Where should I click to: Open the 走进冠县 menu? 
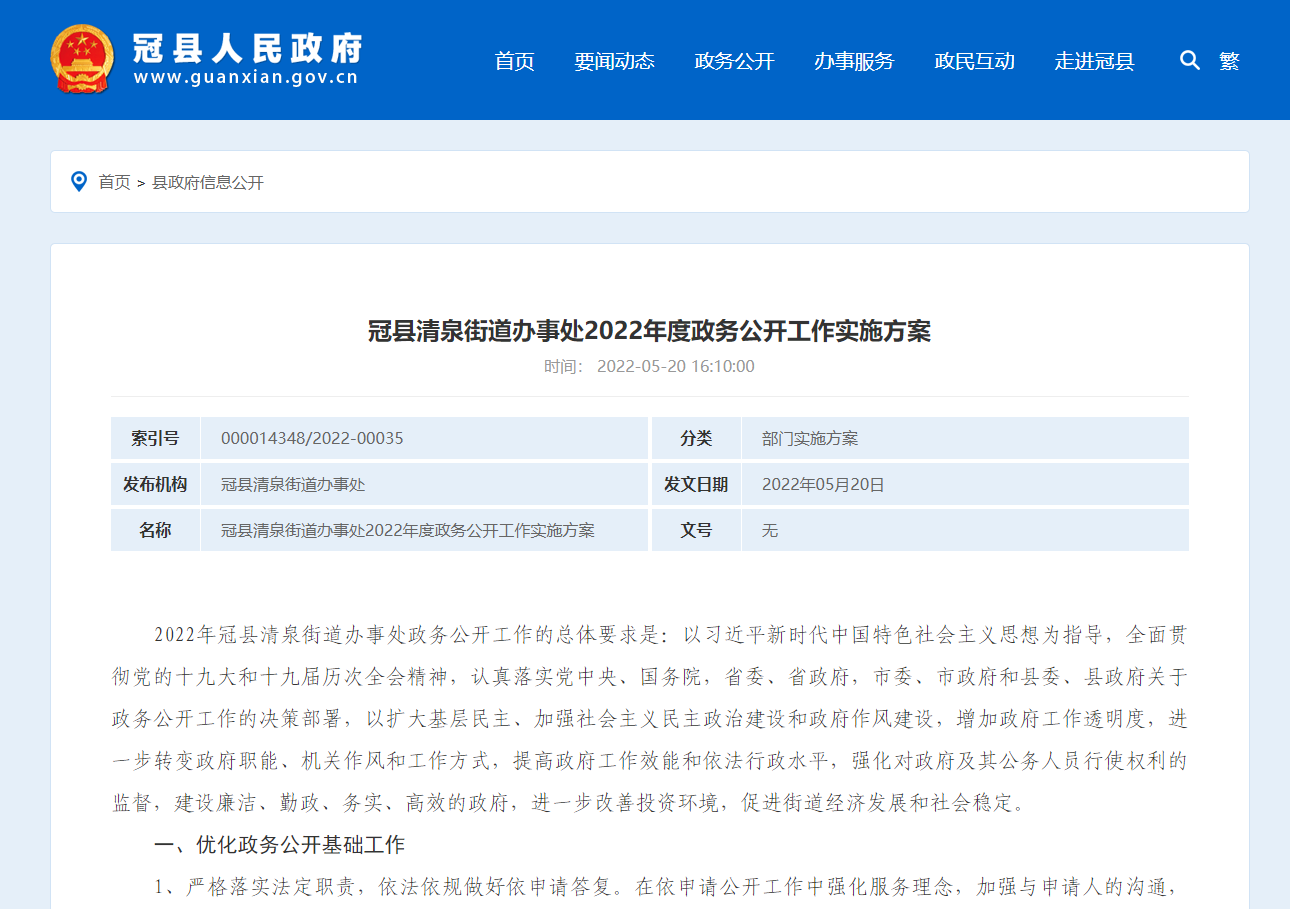[x=1094, y=61]
